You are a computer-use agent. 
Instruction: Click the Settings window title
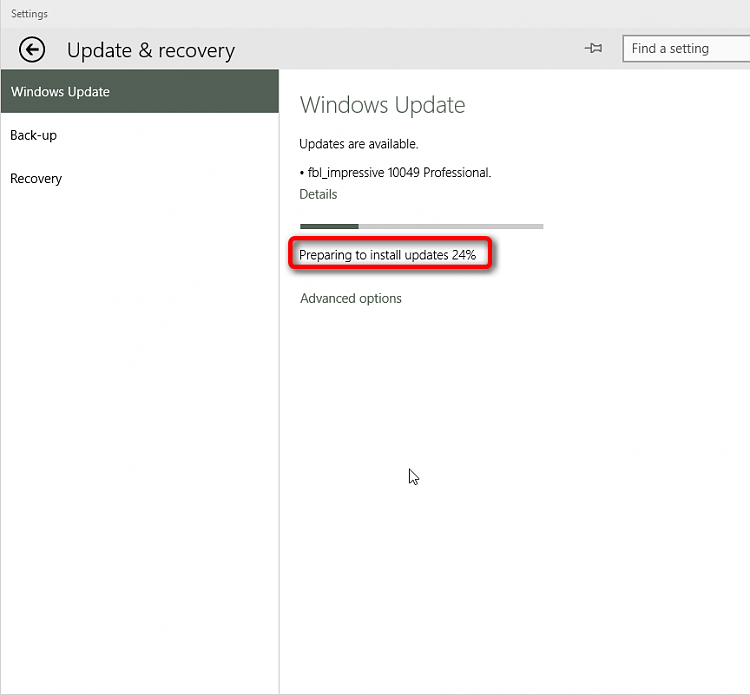tap(29, 13)
